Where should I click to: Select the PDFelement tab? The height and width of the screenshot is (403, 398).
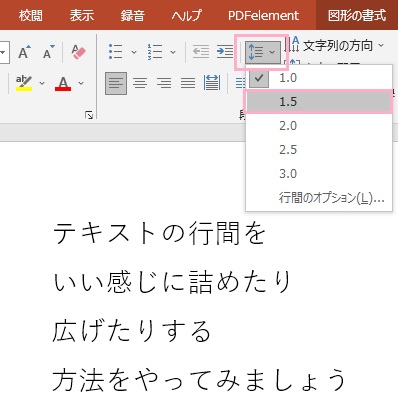[x=263, y=16]
